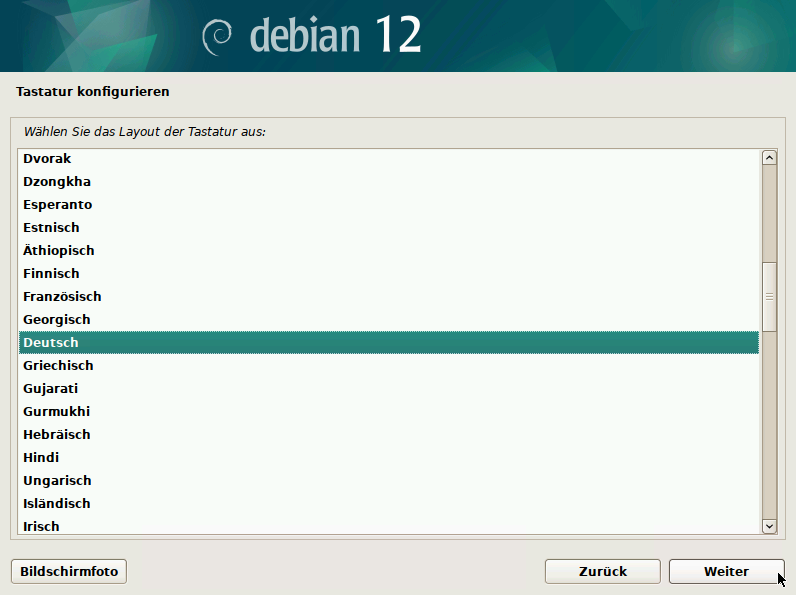Click the scroll down arrow of the list

coord(769,526)
